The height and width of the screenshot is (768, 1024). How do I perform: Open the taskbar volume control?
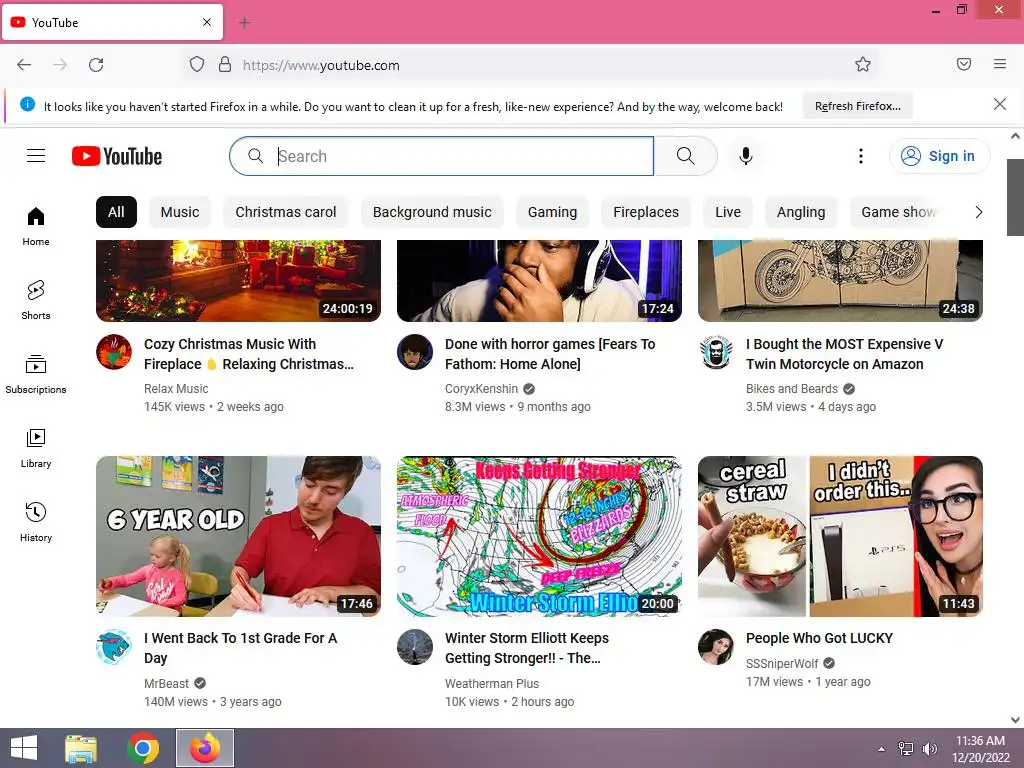tap(929, 748)
